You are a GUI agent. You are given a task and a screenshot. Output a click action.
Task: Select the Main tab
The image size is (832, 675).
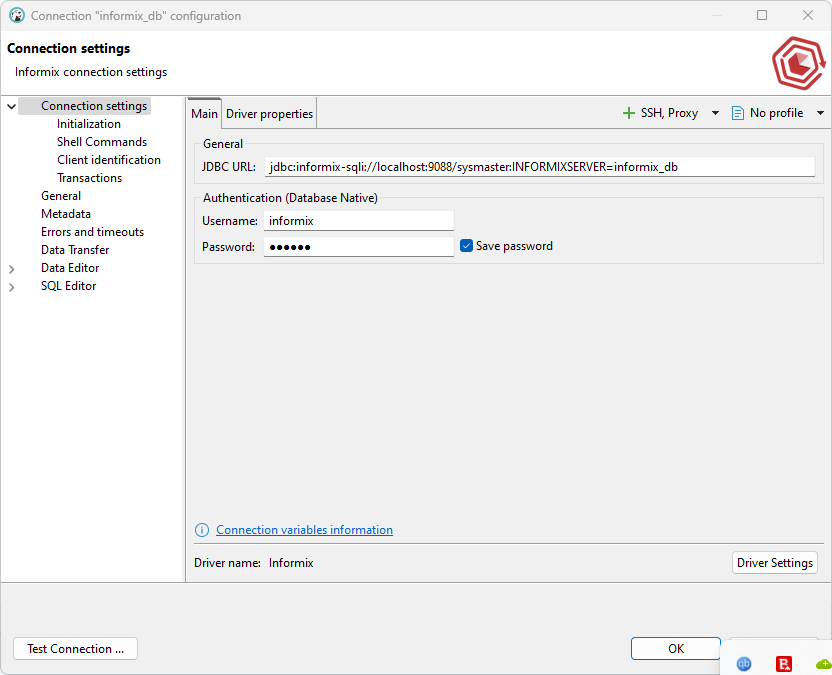204,114
